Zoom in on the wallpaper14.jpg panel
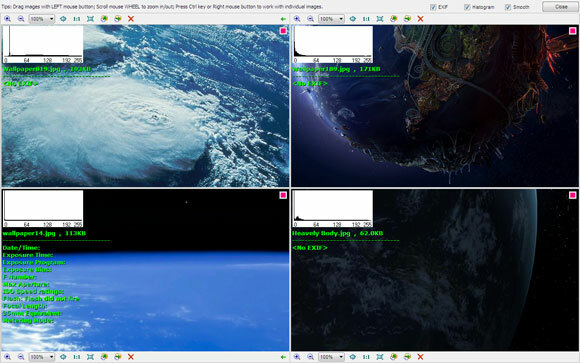 [x=7, y=357]
